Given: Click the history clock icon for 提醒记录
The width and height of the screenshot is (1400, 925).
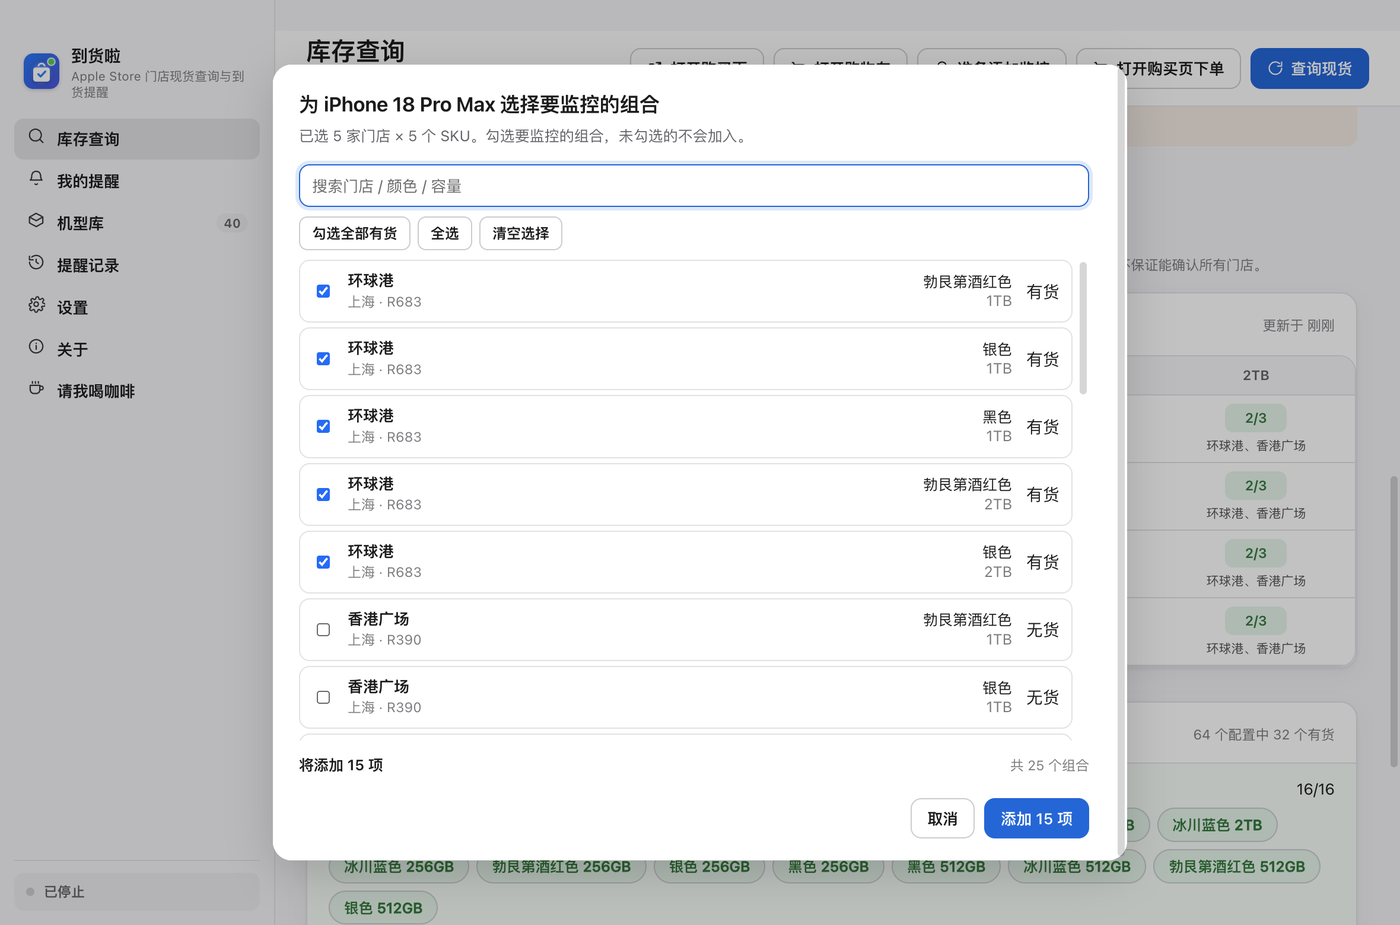Looking at the screenshot, I should click(x=36, y=263).
